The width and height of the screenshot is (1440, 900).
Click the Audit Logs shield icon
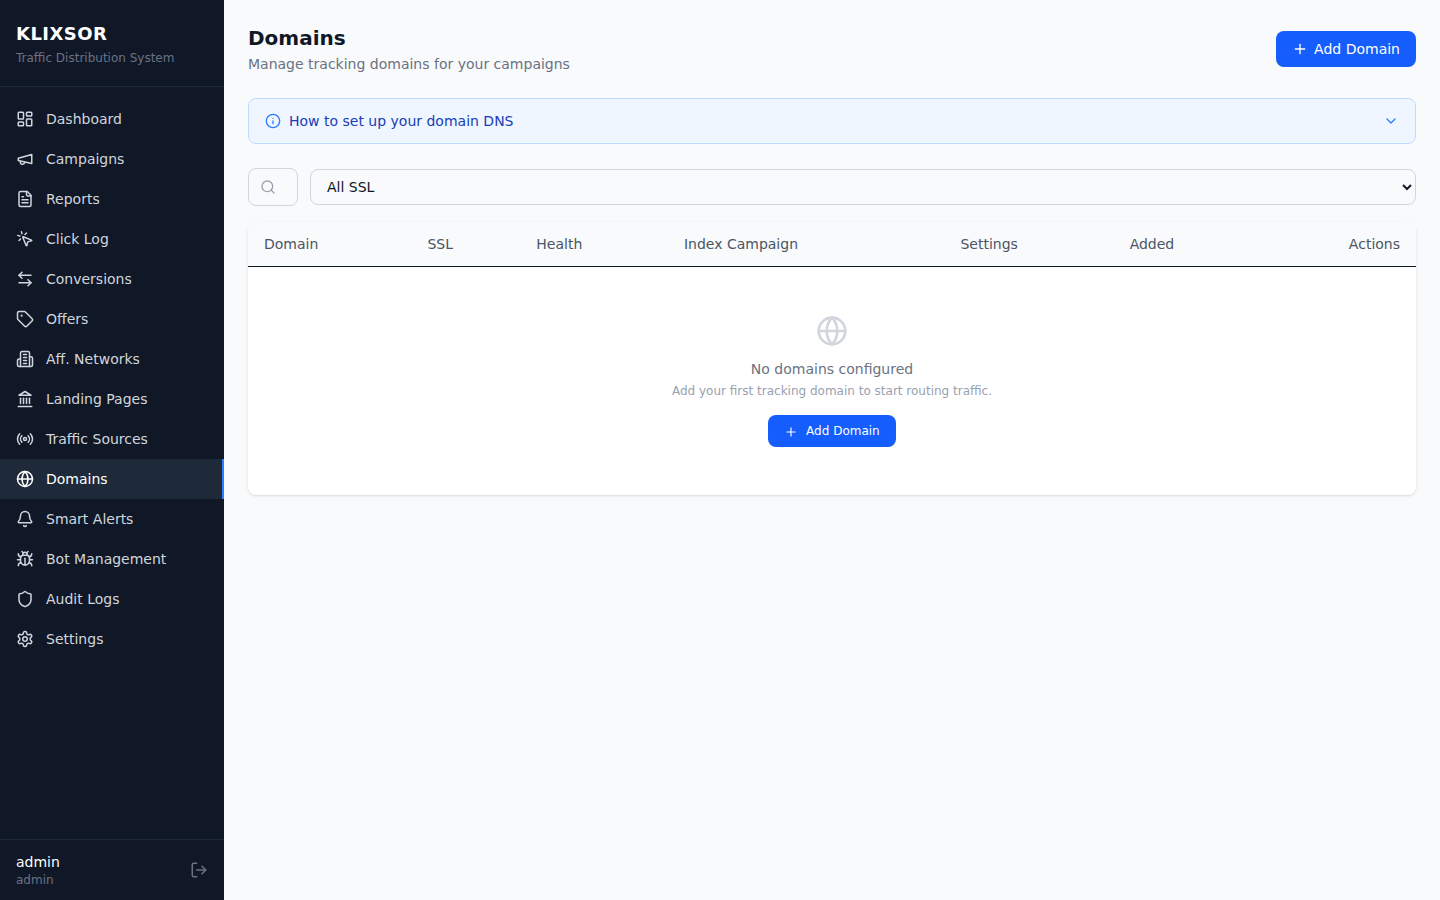click(x=24, y=598)
